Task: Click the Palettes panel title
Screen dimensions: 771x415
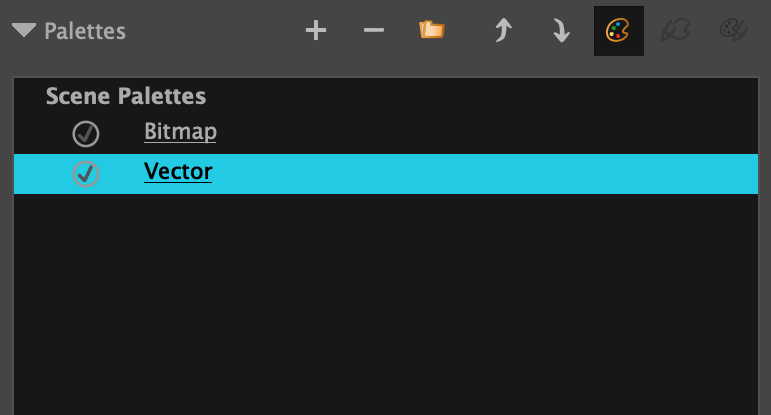Action: [85, 31]
